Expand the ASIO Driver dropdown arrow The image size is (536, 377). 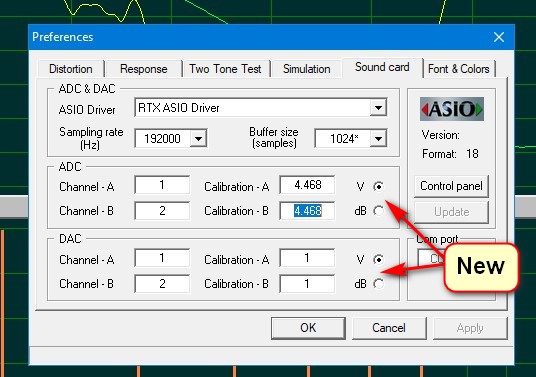378,108
